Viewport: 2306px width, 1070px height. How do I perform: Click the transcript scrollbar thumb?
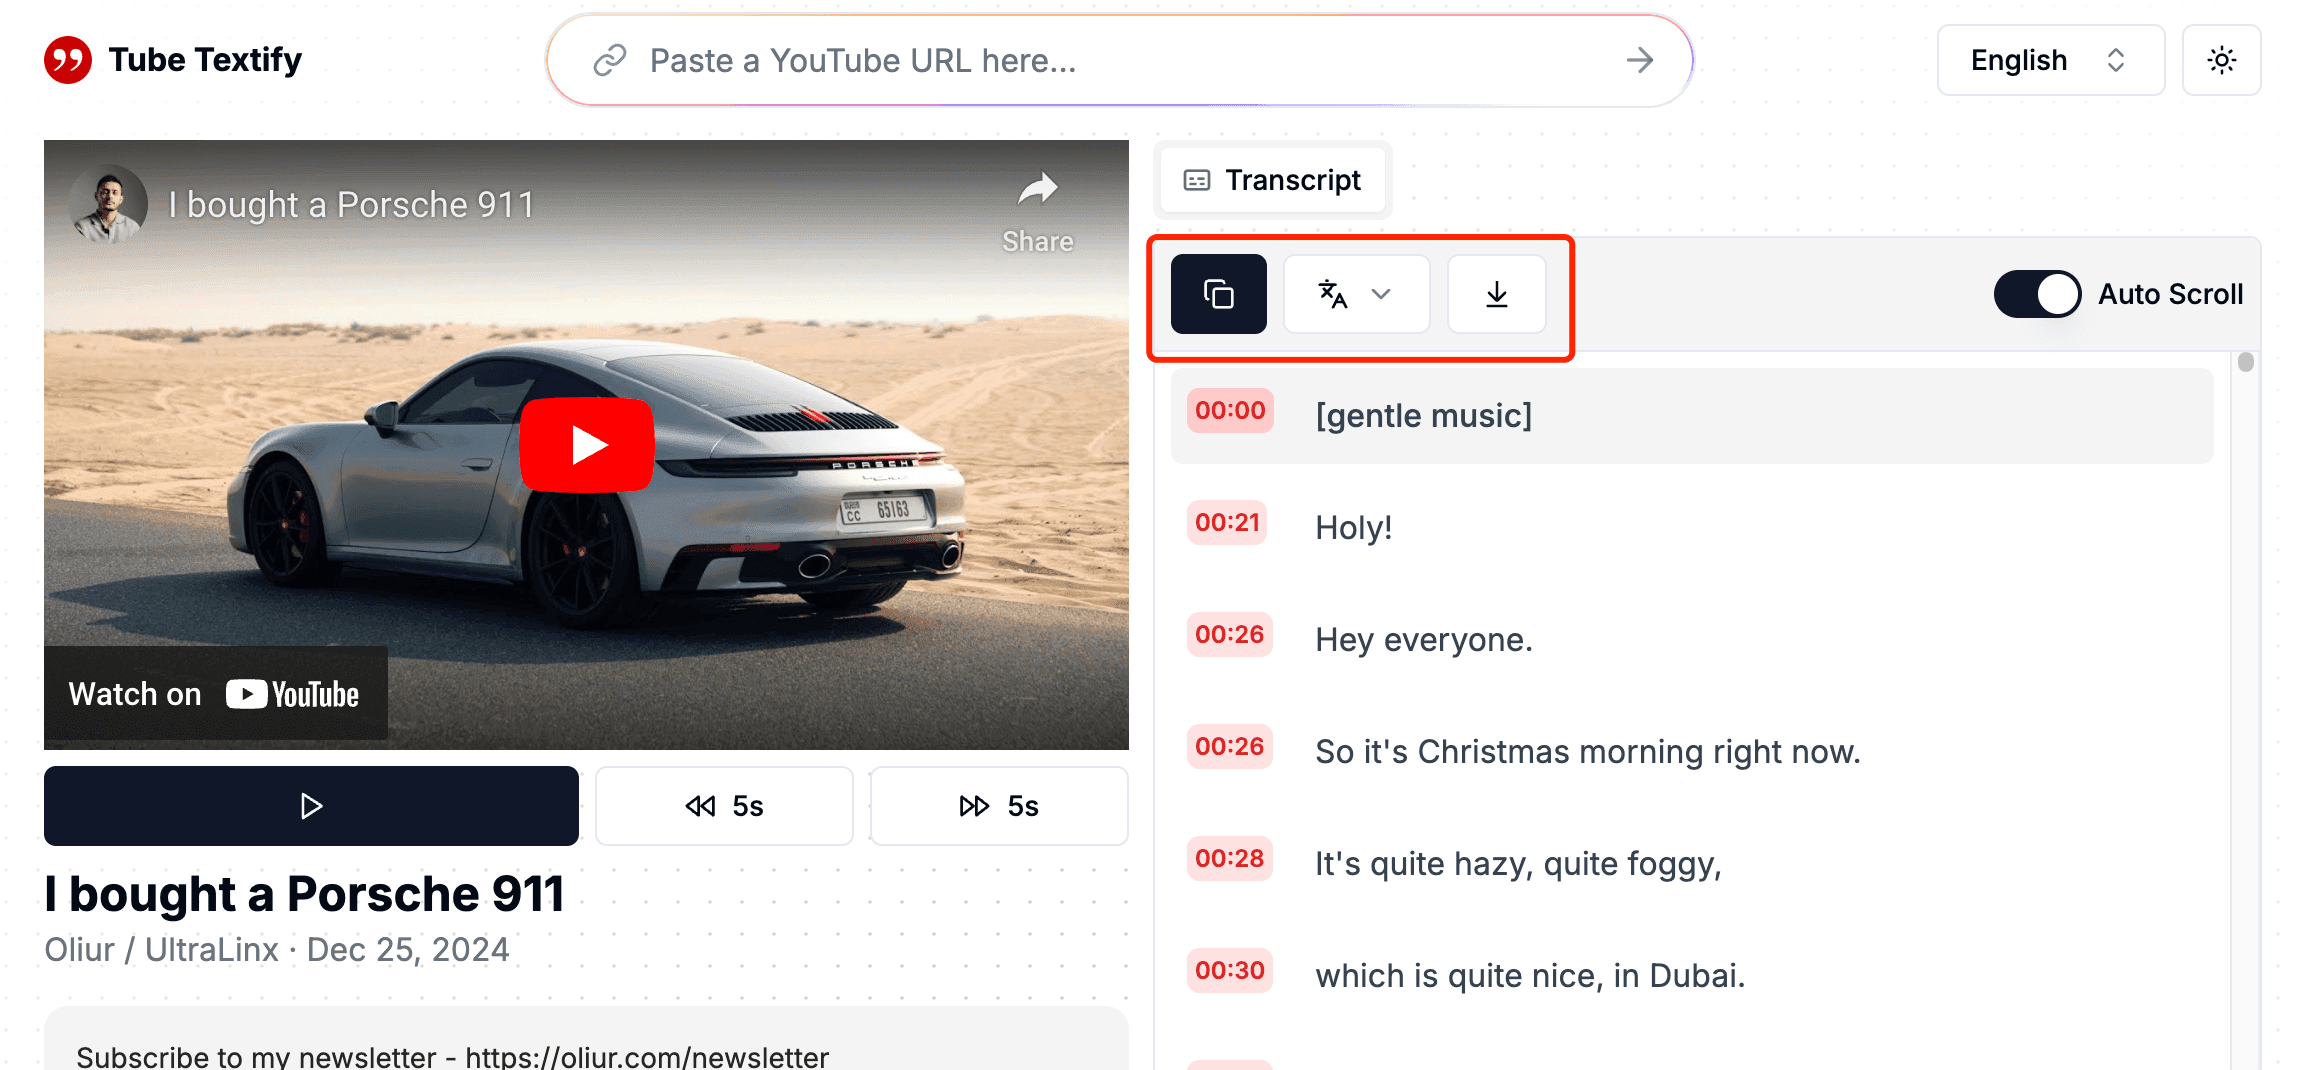coord(2246,362)
